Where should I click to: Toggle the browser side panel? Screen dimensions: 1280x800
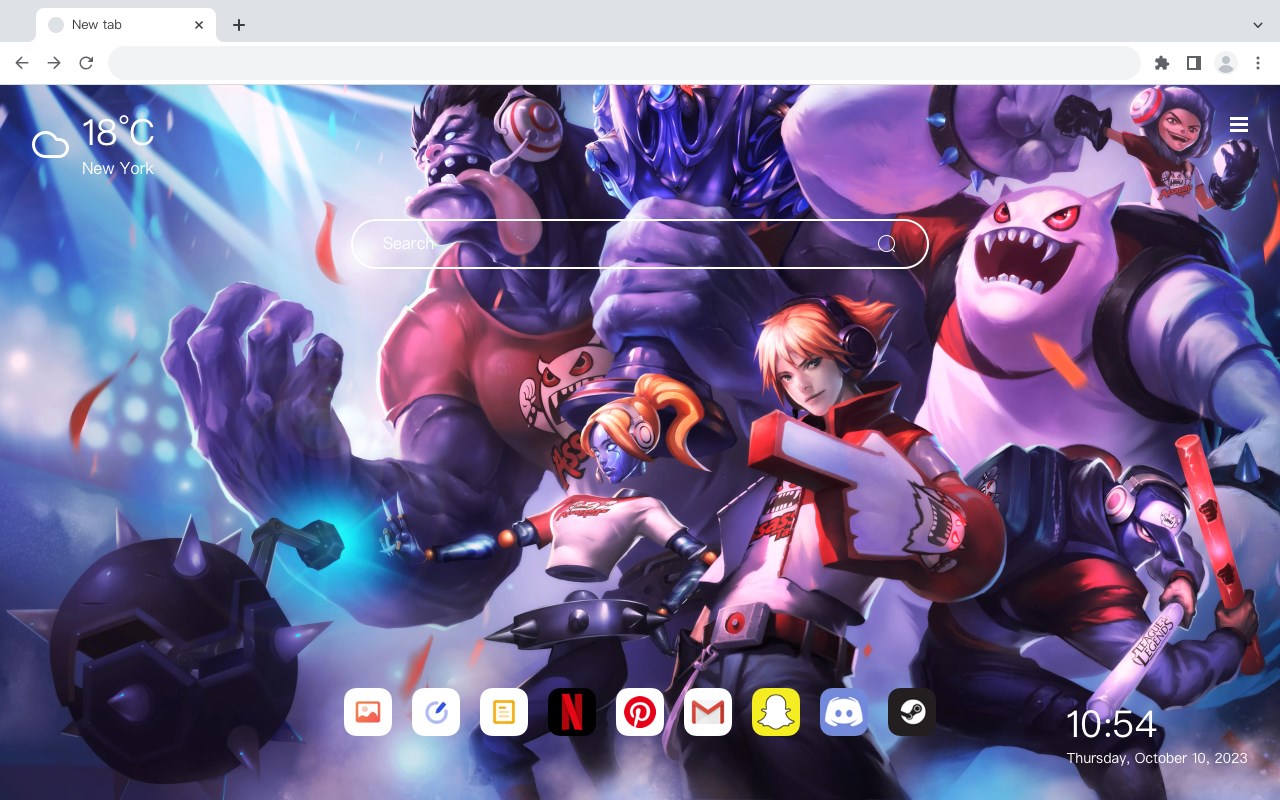click(x=1193, y=63)
